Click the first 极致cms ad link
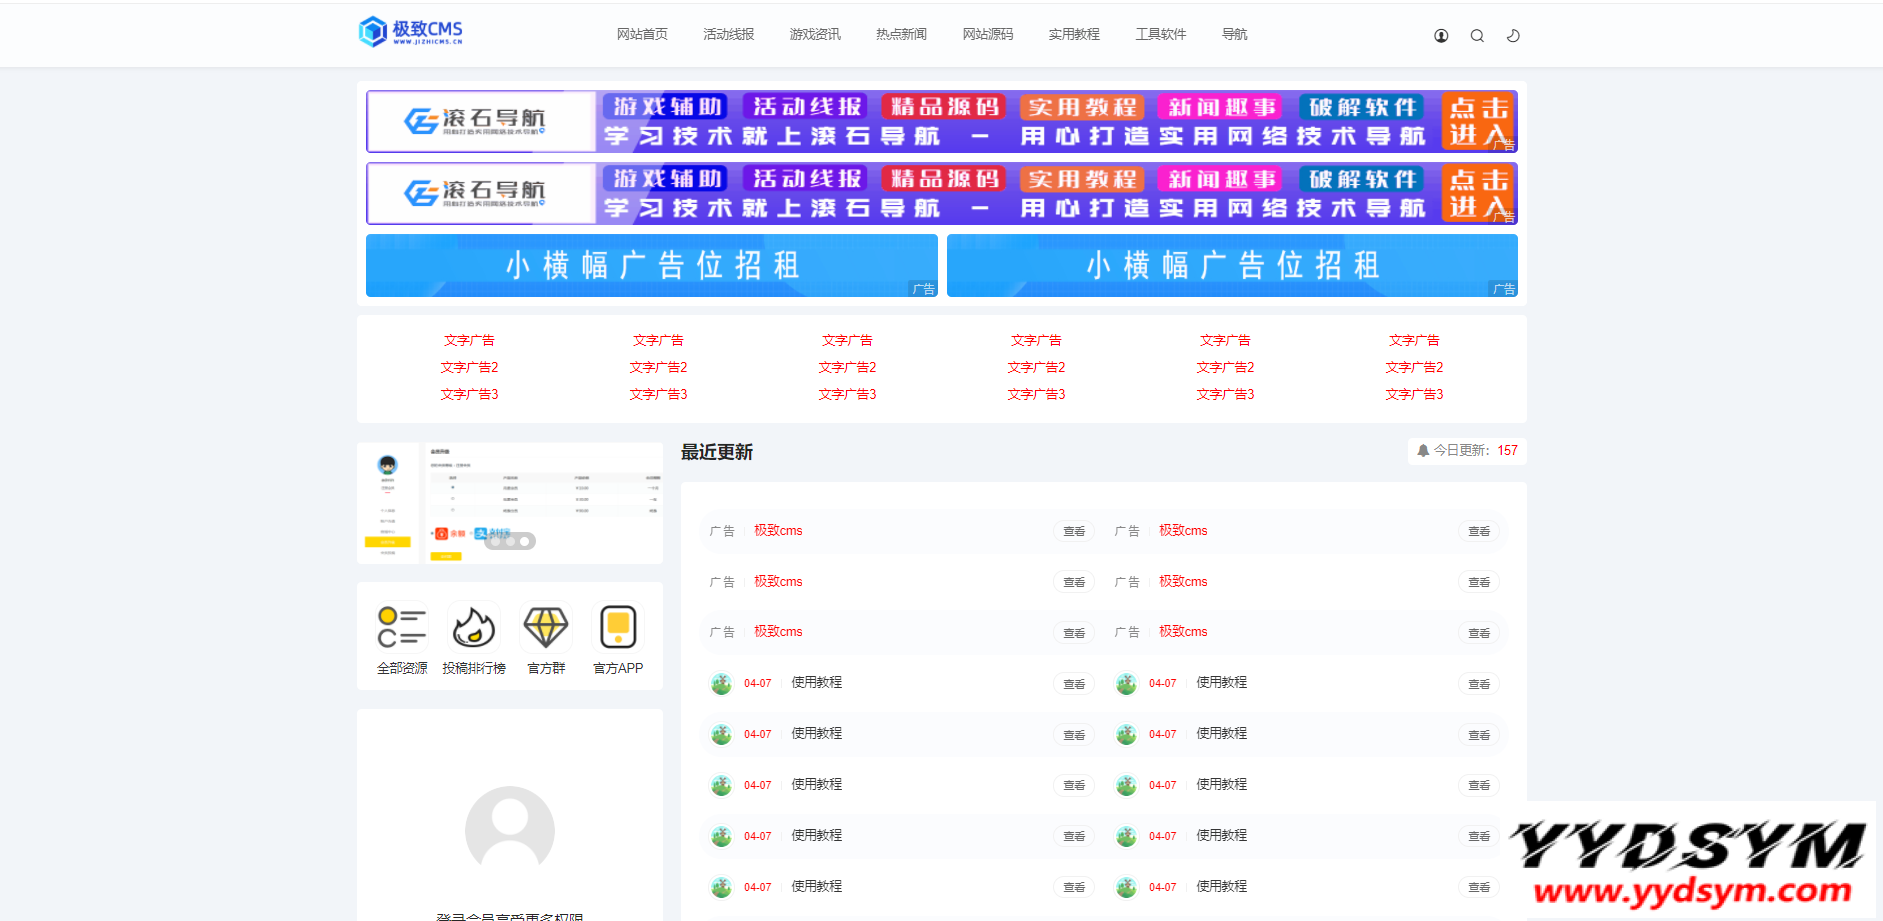This screenshot has height=921, width=1883. [x=778, y=531]
